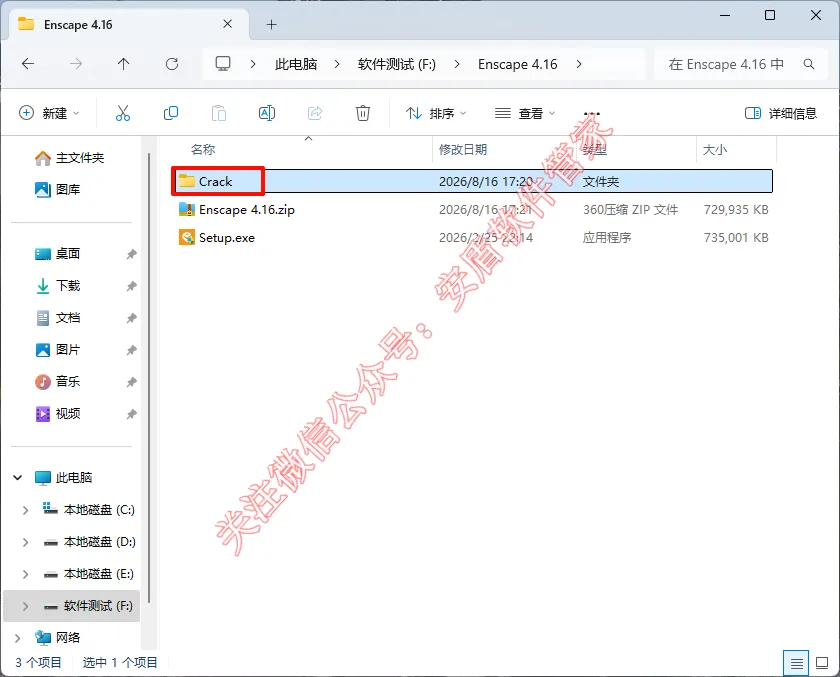Click the 729,935 KB size cell
This screenshot has width=840, height=677.
[736, 209]
